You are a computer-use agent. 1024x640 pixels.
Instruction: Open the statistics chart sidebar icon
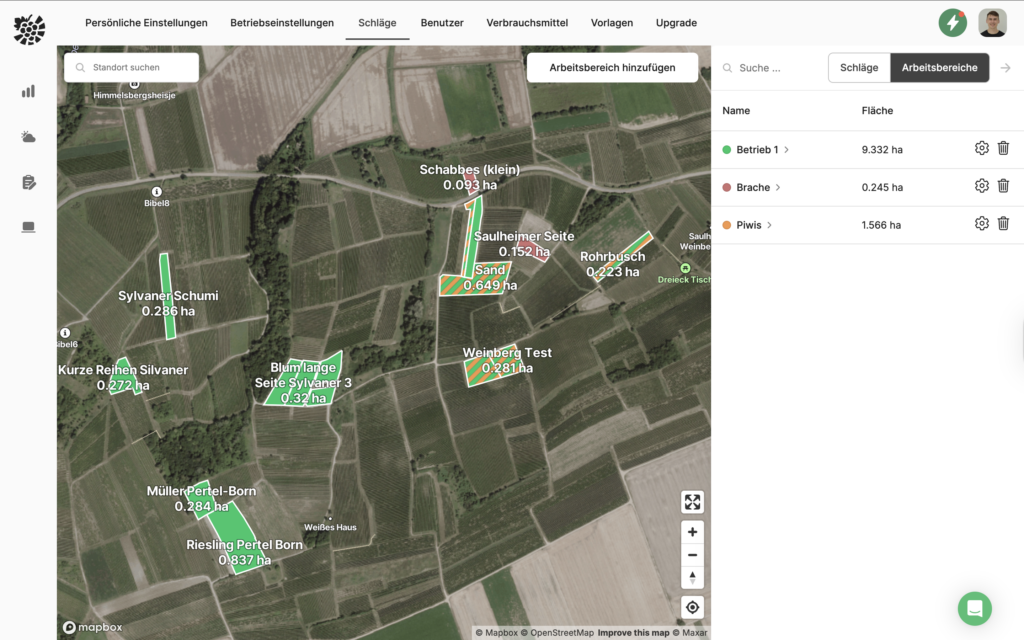click(28, 91)
